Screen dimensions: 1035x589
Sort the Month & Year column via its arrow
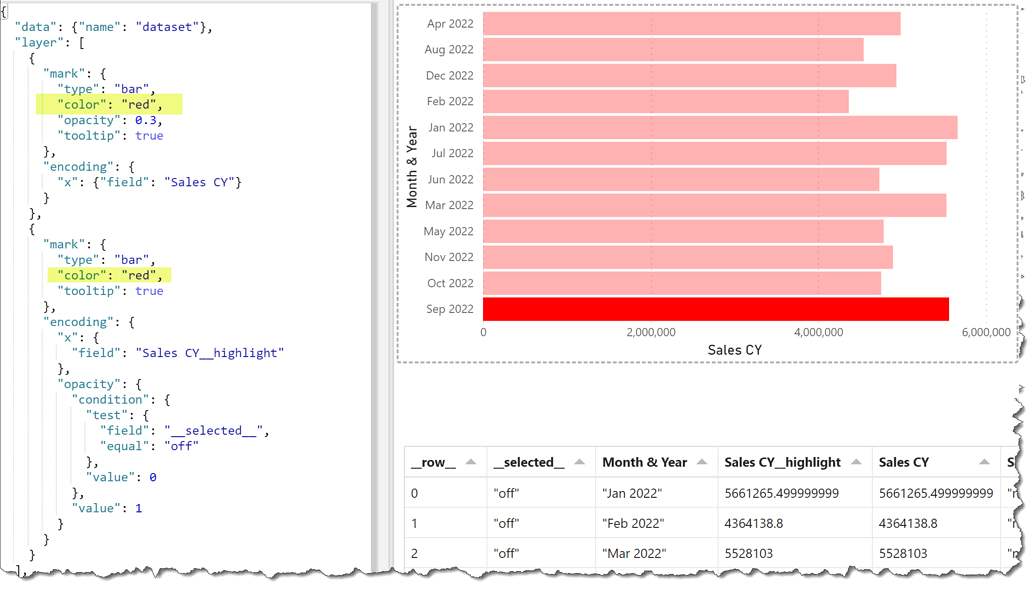pos(702,462)
